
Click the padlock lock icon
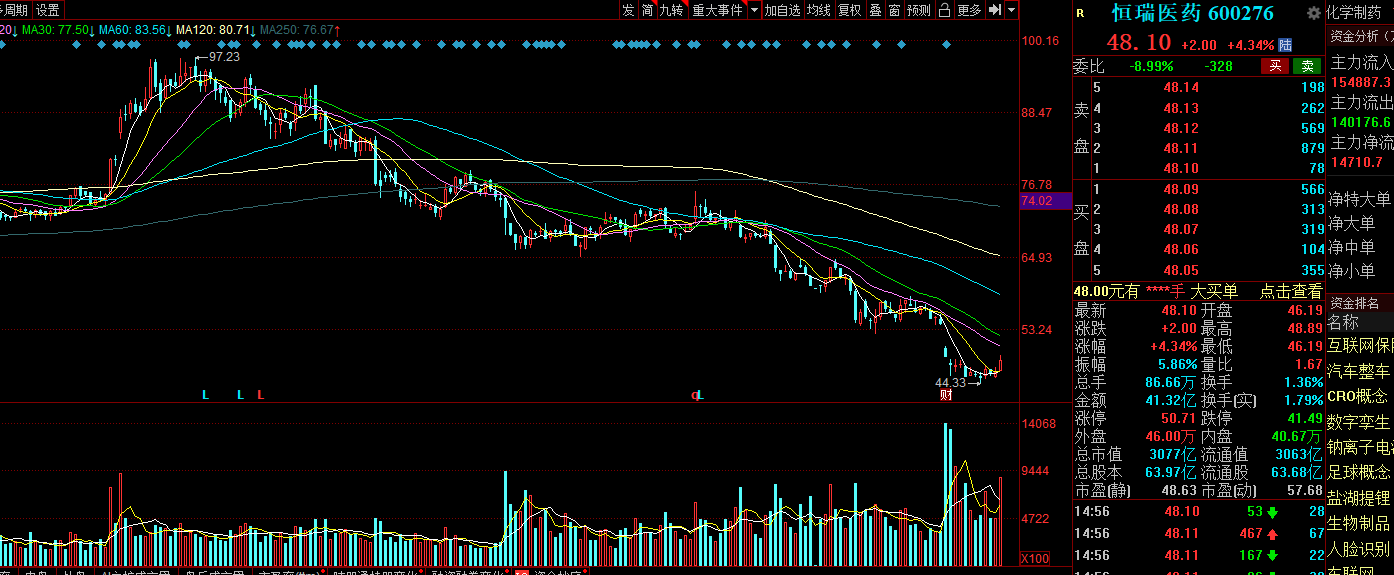point(944,10)
